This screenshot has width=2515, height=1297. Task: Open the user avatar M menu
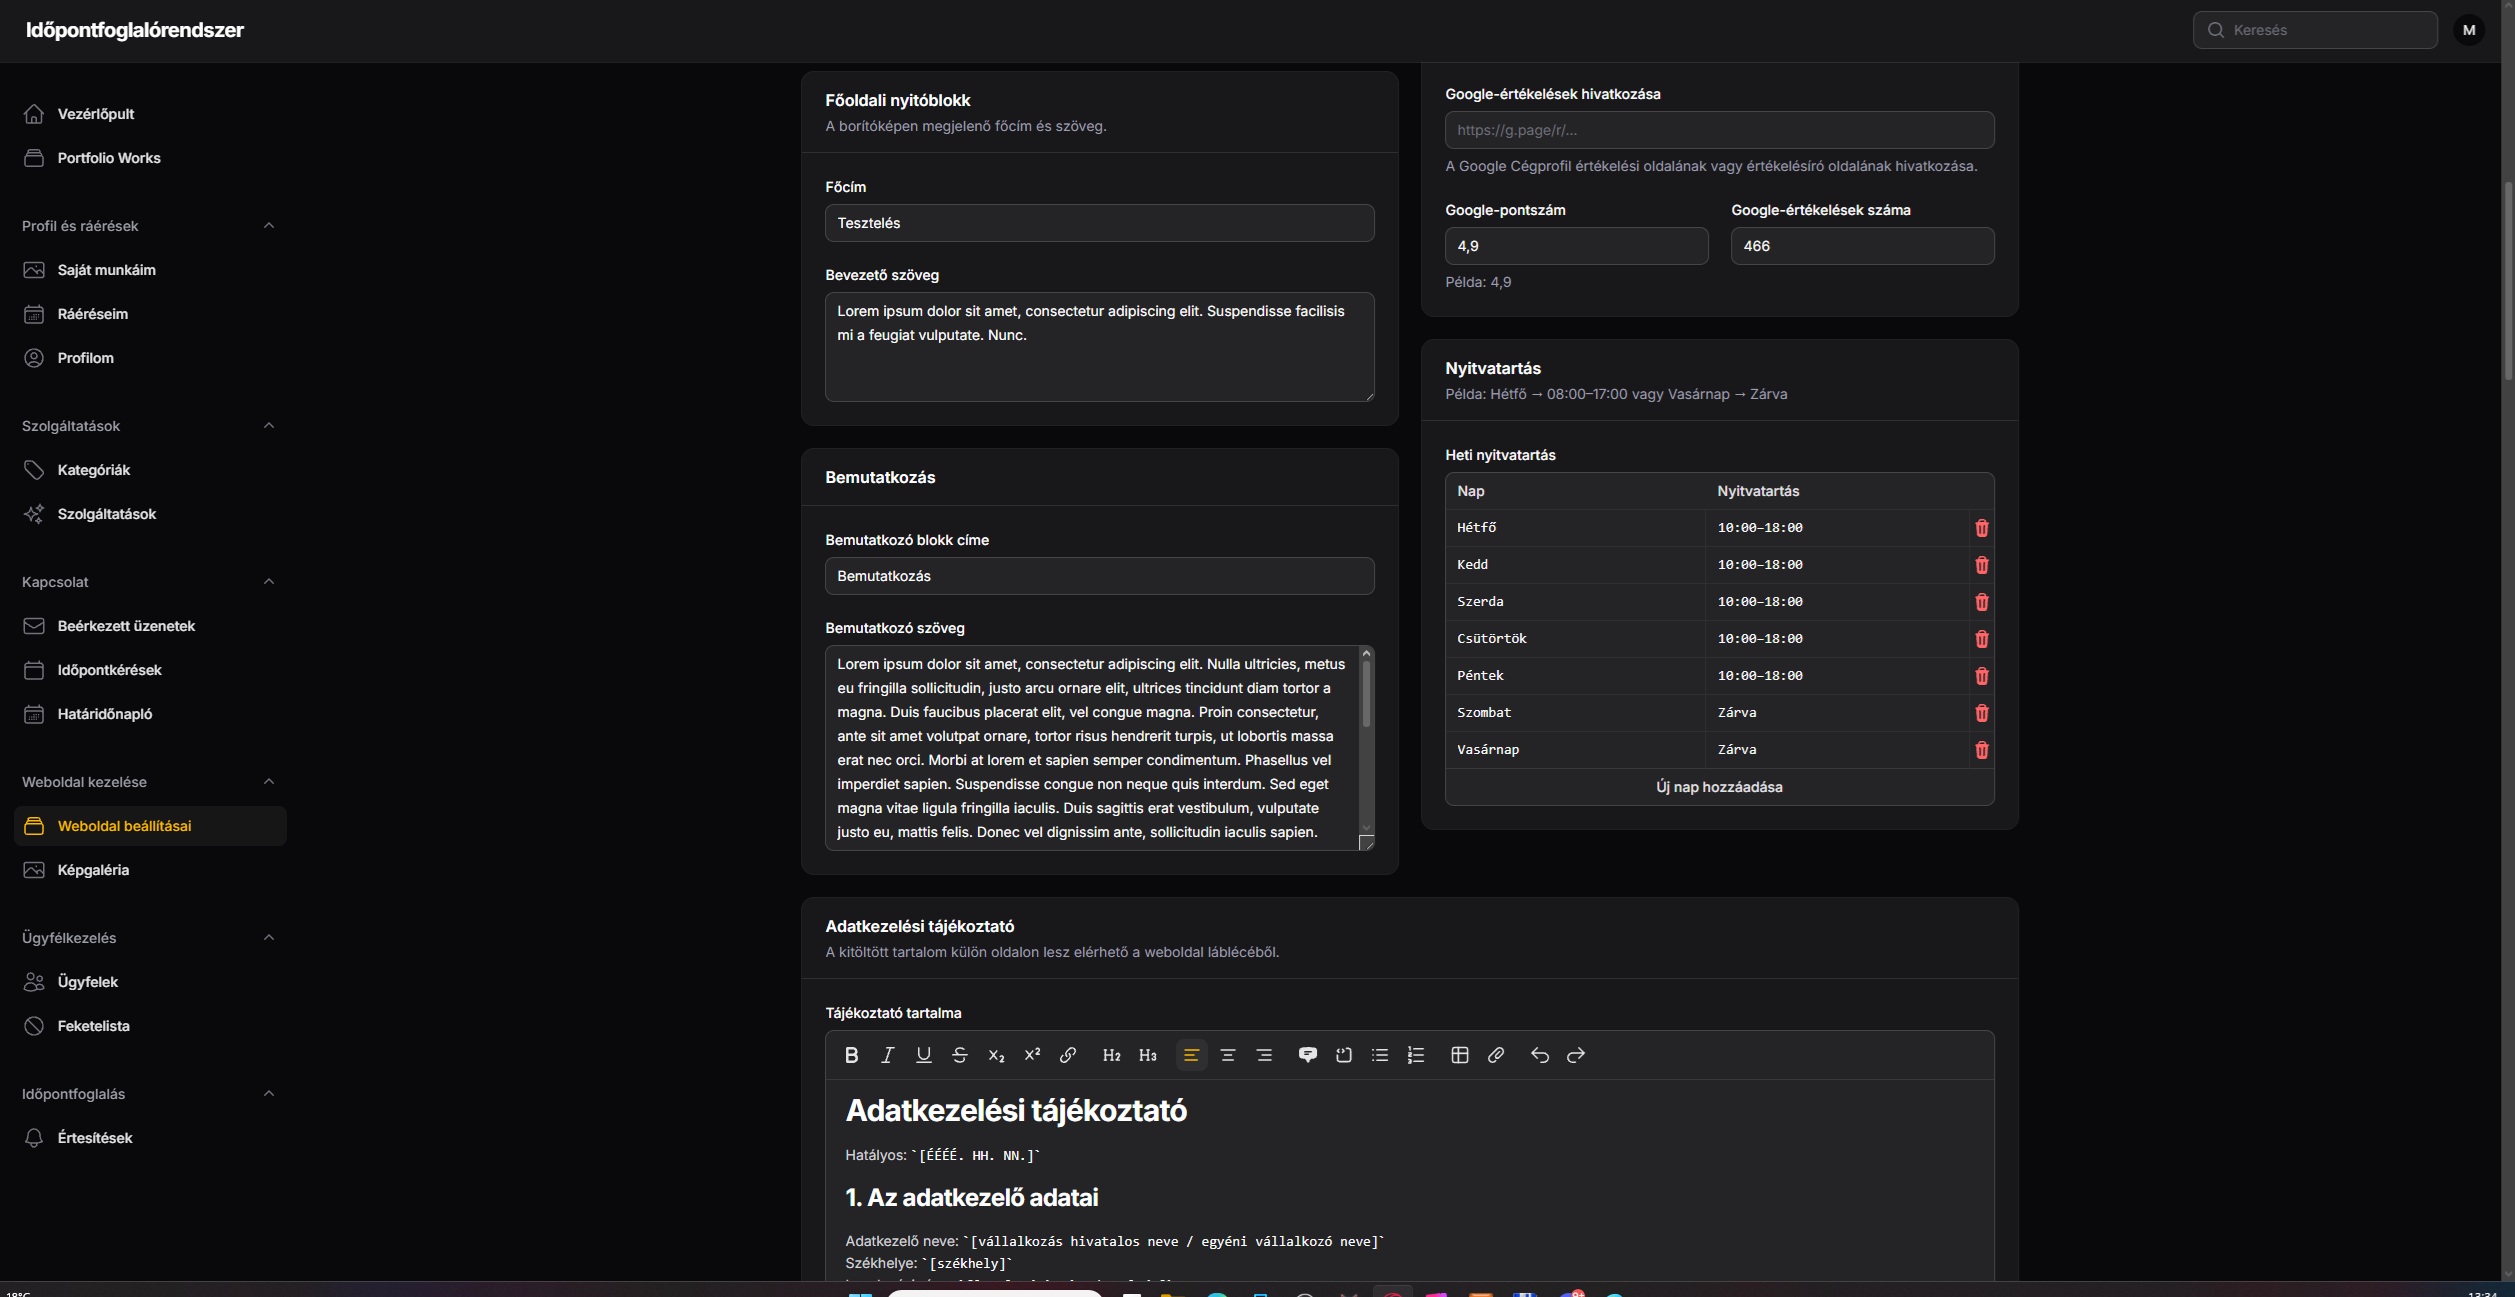click(2468, 30)
